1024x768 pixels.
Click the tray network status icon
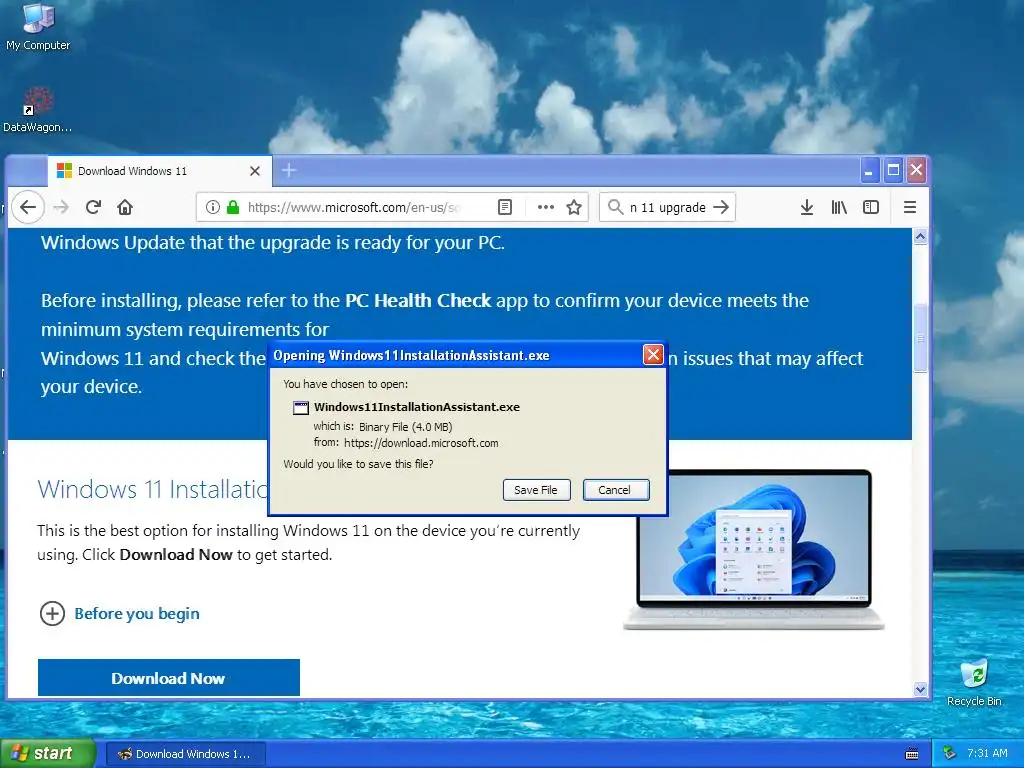[950, 753]
